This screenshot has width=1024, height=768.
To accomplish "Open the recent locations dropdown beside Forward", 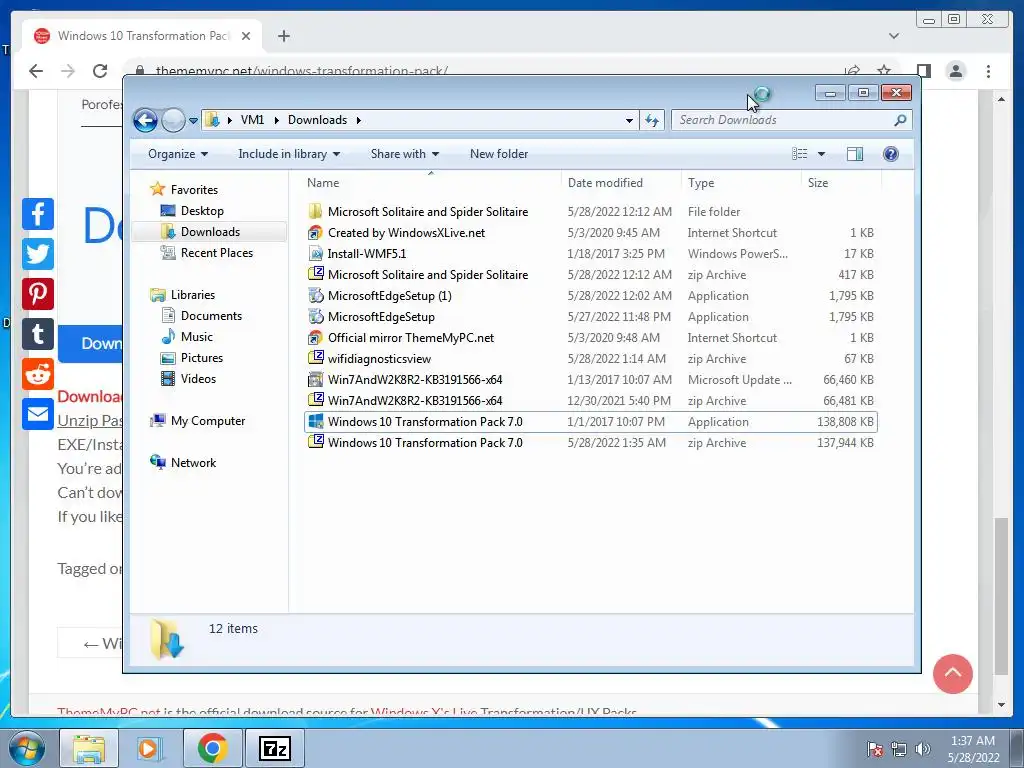I will click(x=193, y=121).
